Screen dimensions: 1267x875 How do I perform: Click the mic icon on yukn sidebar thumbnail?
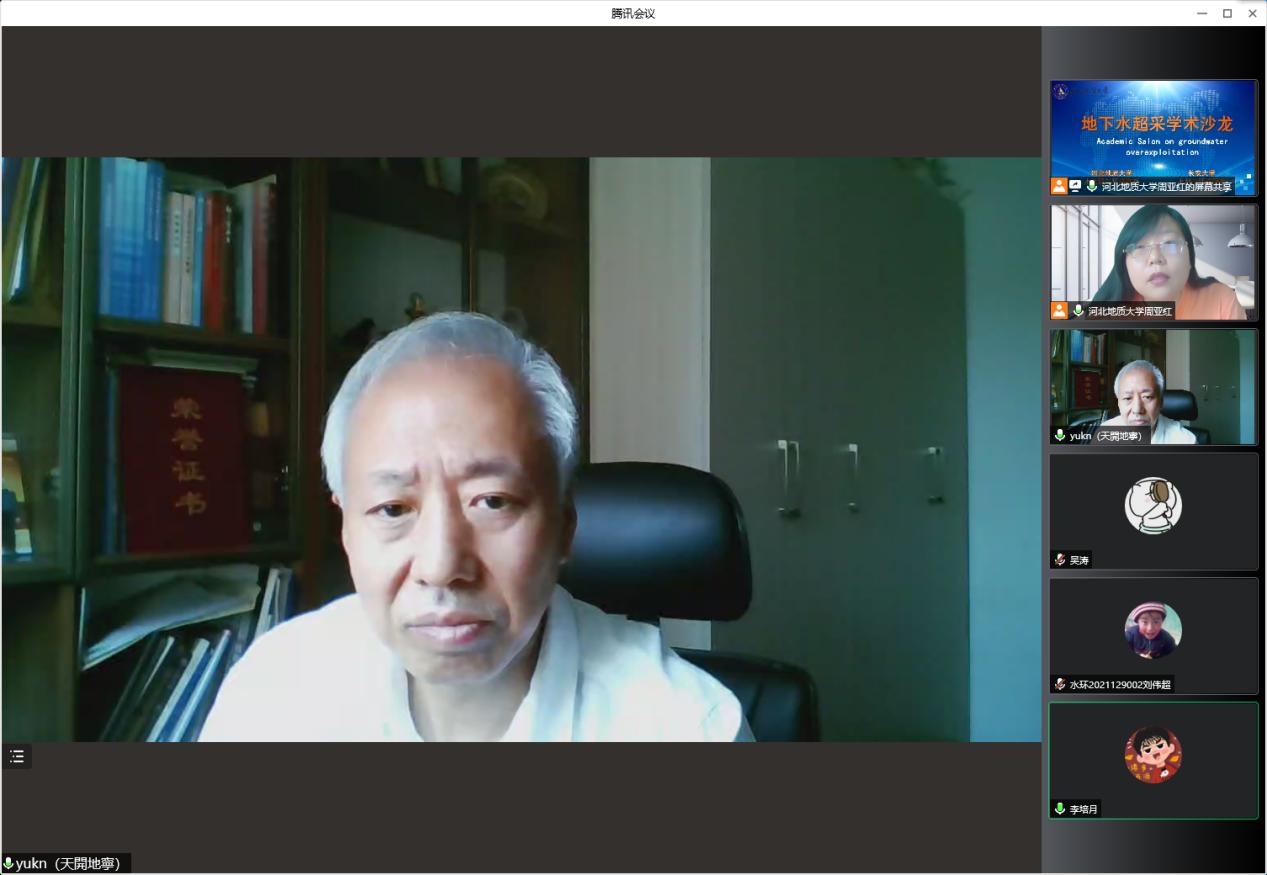point(1060,436)
